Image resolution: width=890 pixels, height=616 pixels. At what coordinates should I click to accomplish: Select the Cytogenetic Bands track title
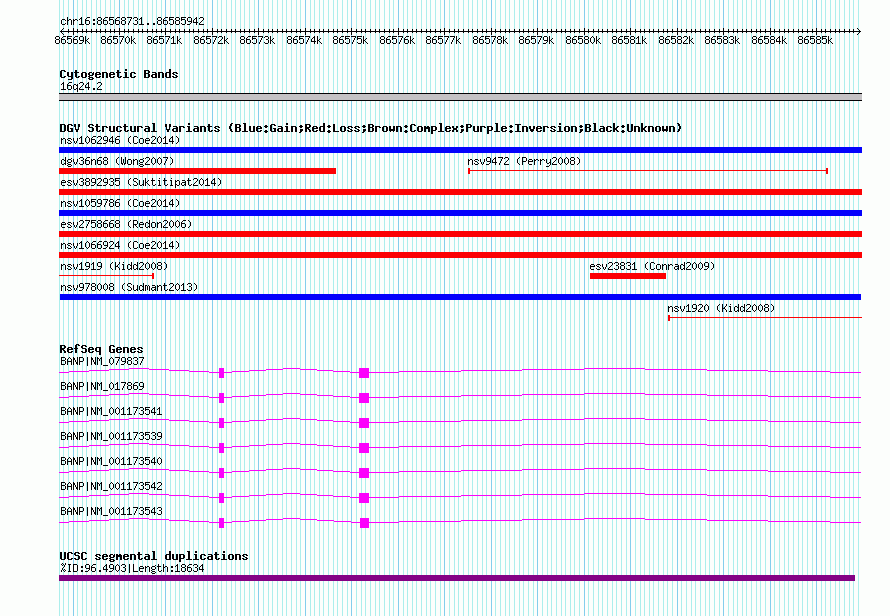[x=119, y=74]
